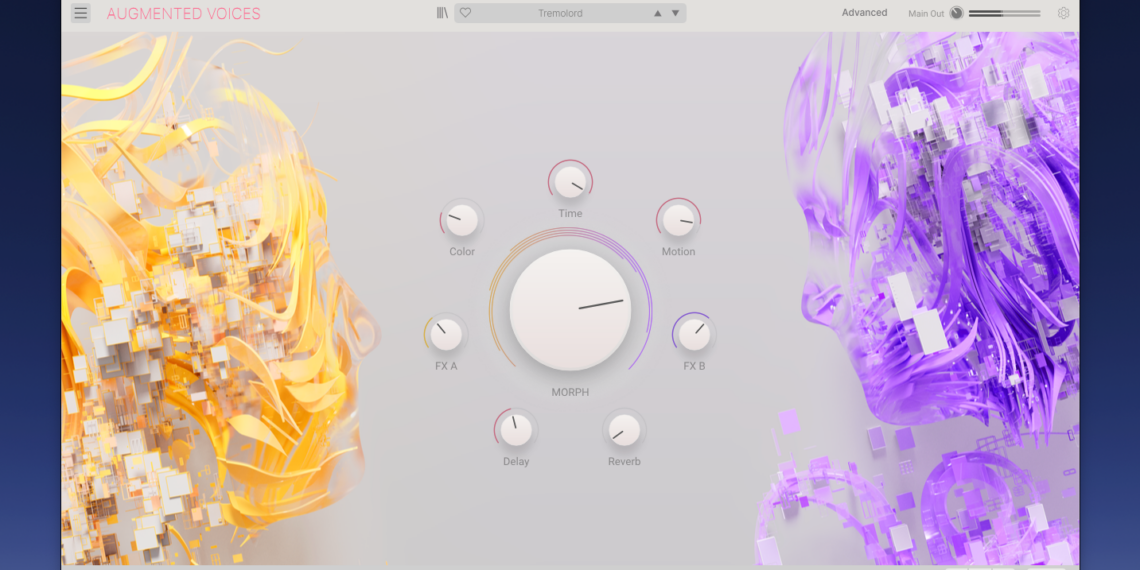Open settings gear icon

click(x=1064, y=13)
